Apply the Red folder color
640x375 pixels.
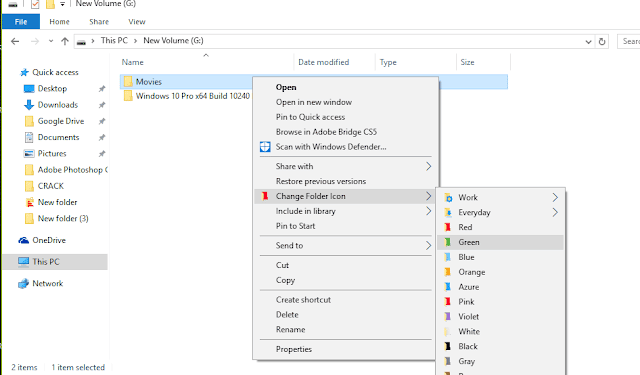500,227
